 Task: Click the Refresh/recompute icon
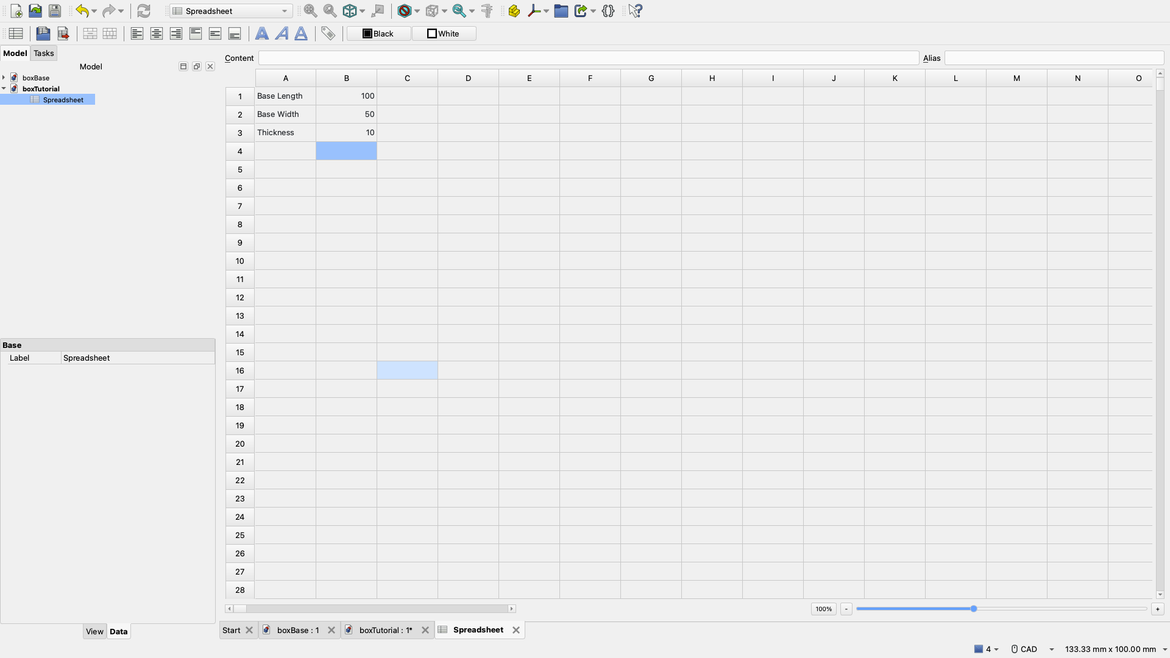click(143, 10)
